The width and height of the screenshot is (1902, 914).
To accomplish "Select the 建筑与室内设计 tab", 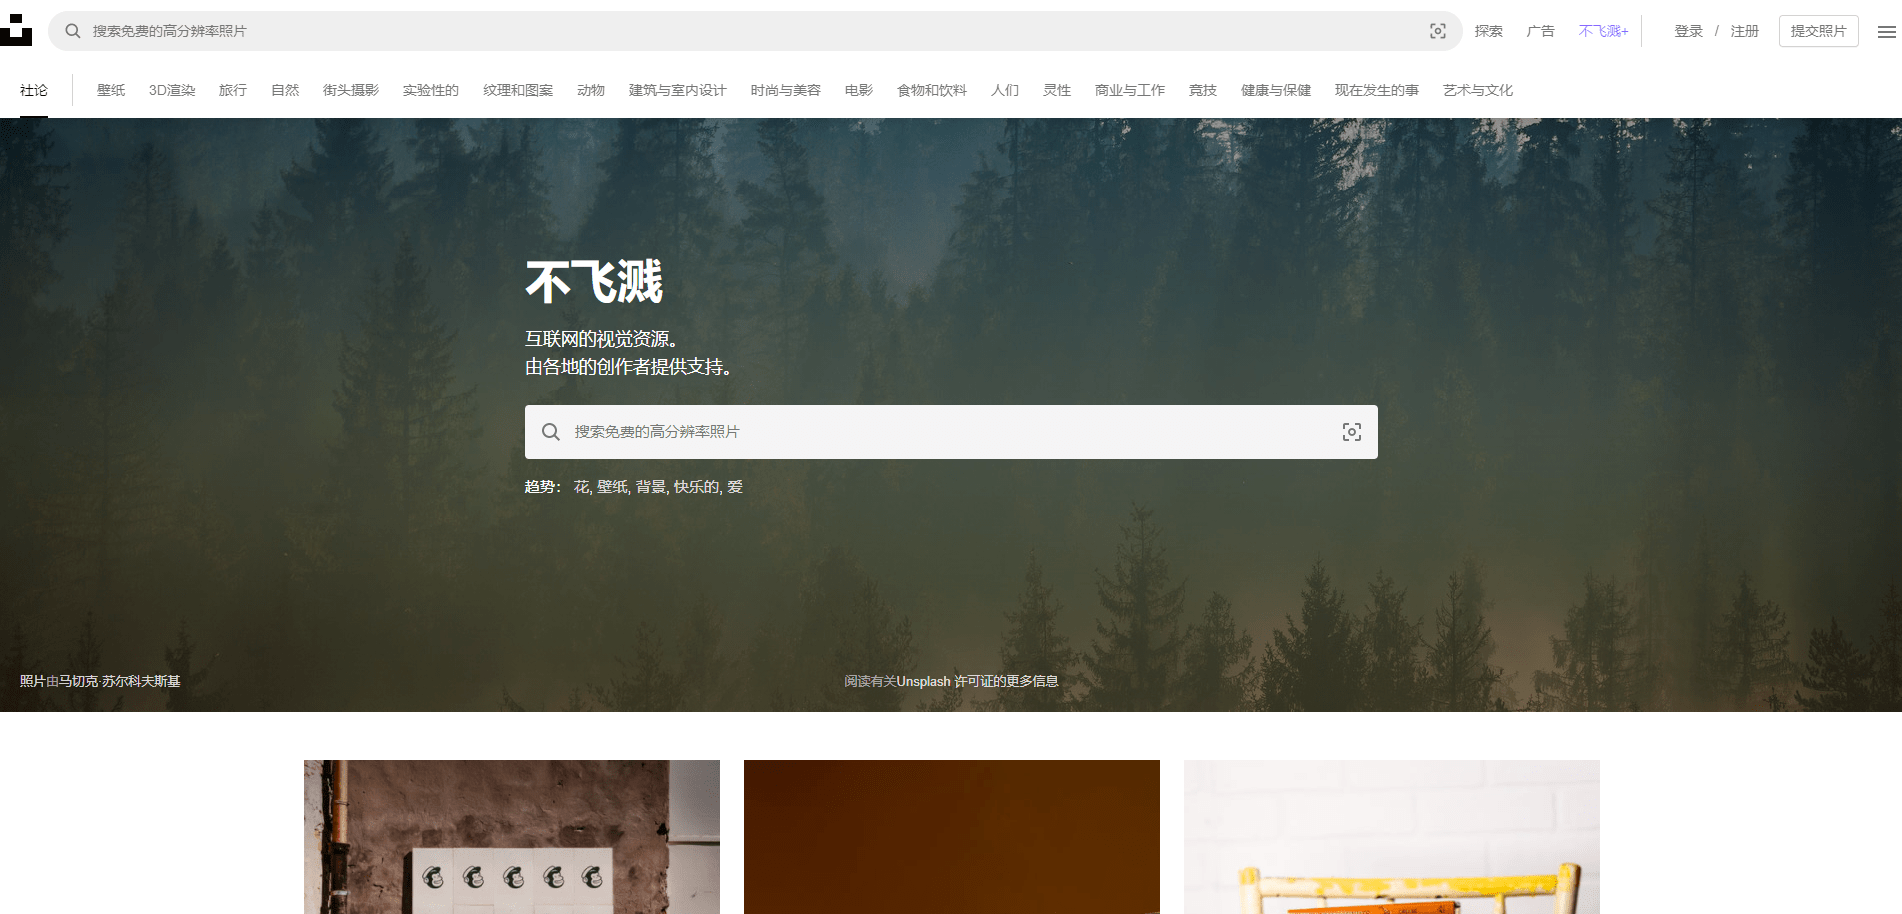I will [x=678, y=90].
